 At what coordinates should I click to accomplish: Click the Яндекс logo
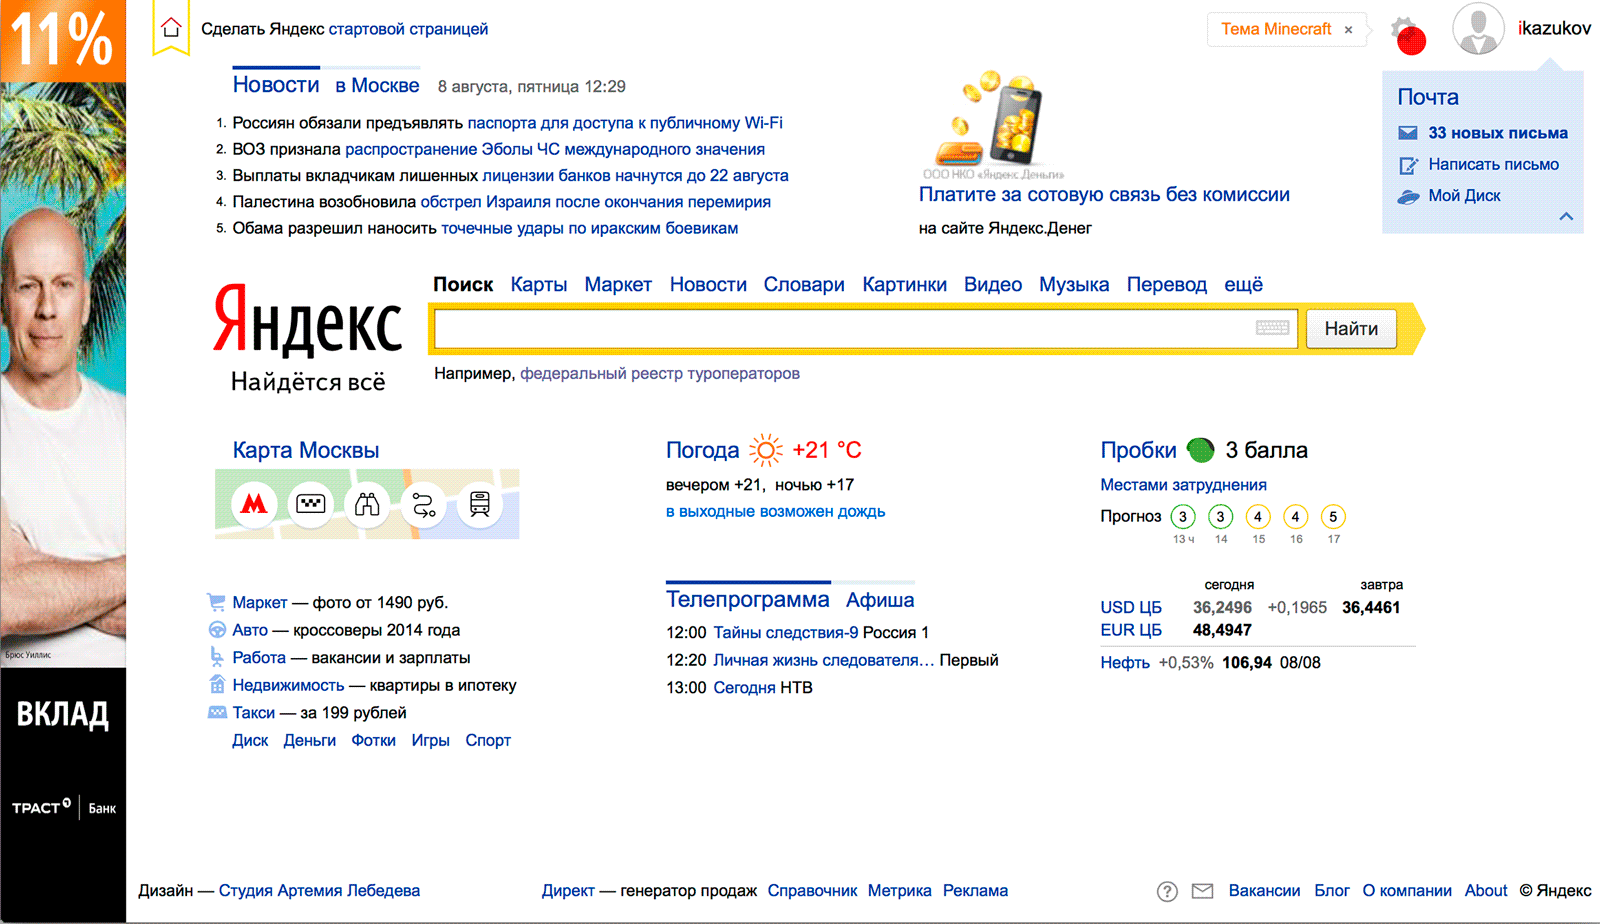click(x=308, y=320)
